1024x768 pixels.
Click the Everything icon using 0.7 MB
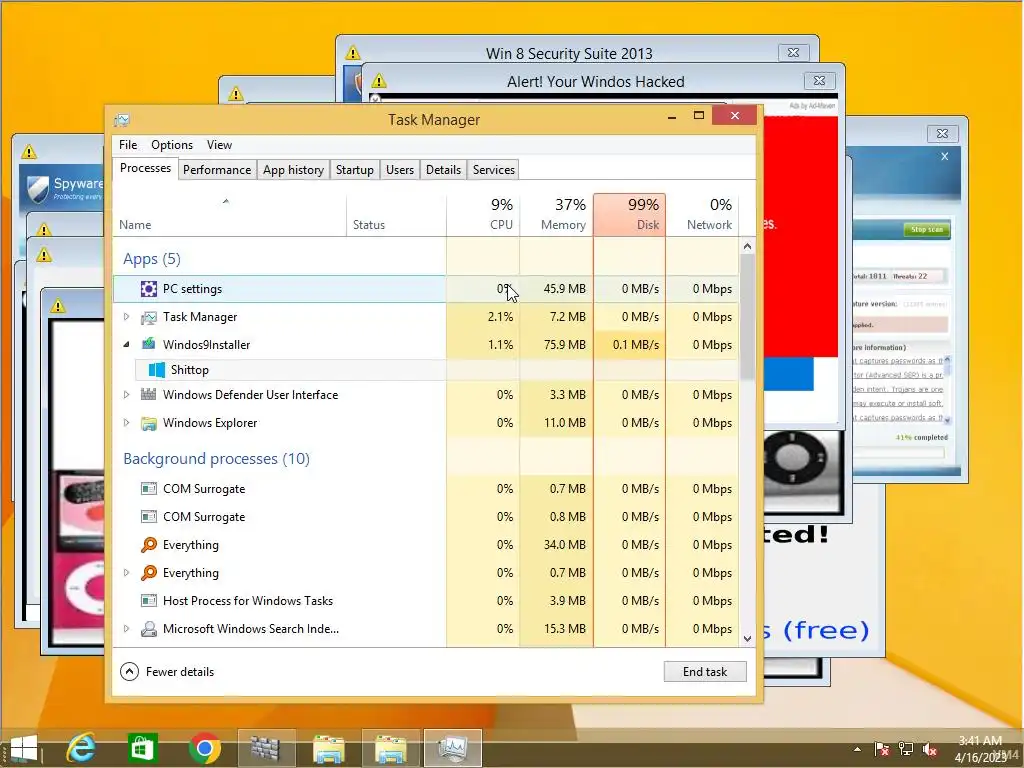click(149, 573)
